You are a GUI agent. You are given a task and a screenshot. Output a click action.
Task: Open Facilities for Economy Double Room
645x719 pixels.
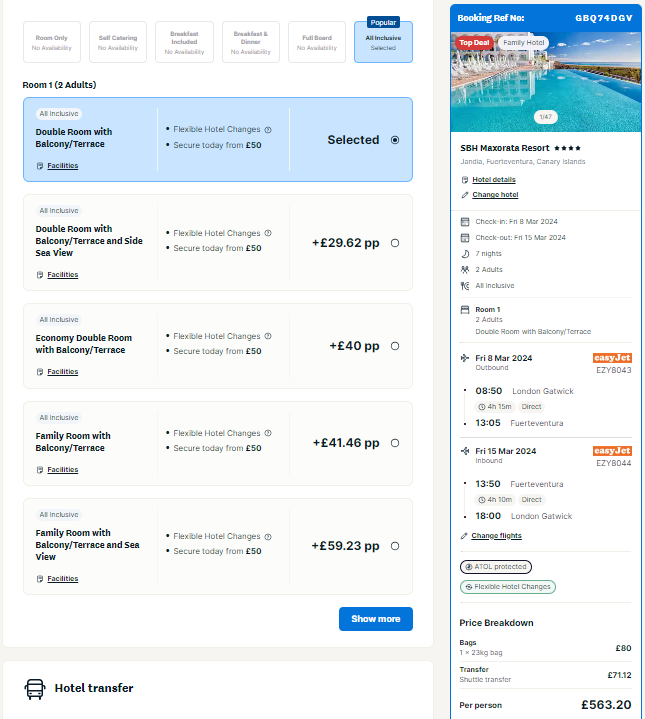[x=63, y=371]
